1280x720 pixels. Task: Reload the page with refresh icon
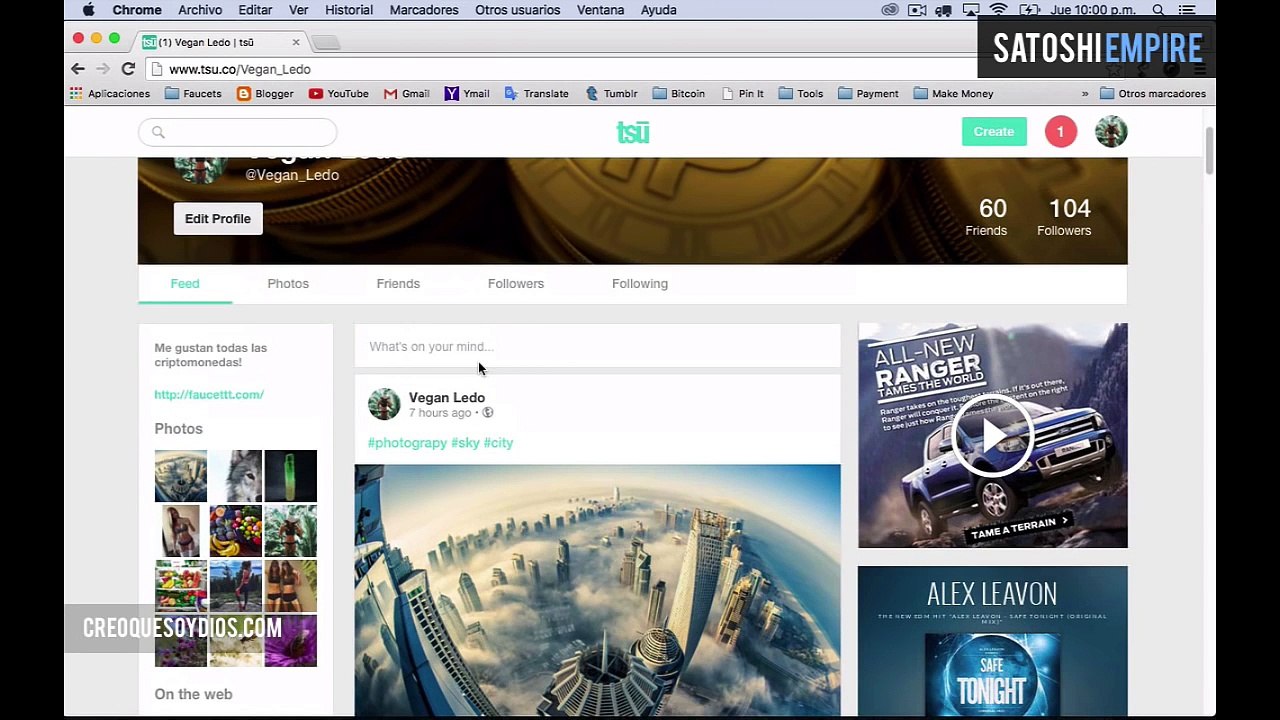tap(128, 69)
